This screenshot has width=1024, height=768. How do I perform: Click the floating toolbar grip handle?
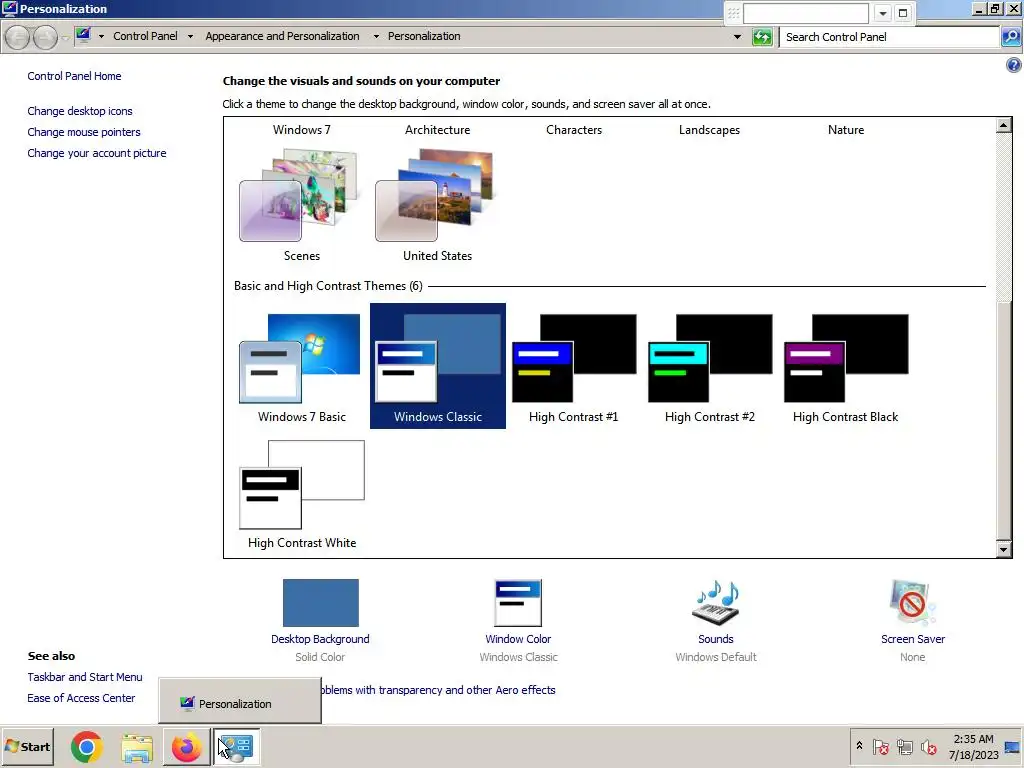[x=733, y=13]
